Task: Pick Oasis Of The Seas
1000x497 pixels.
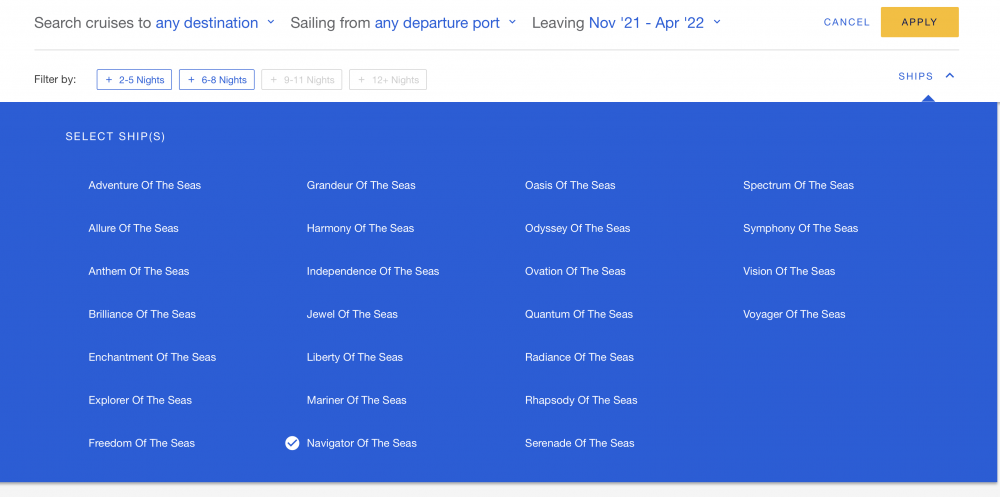Action: pyautogui.click(x=570, y=186)
